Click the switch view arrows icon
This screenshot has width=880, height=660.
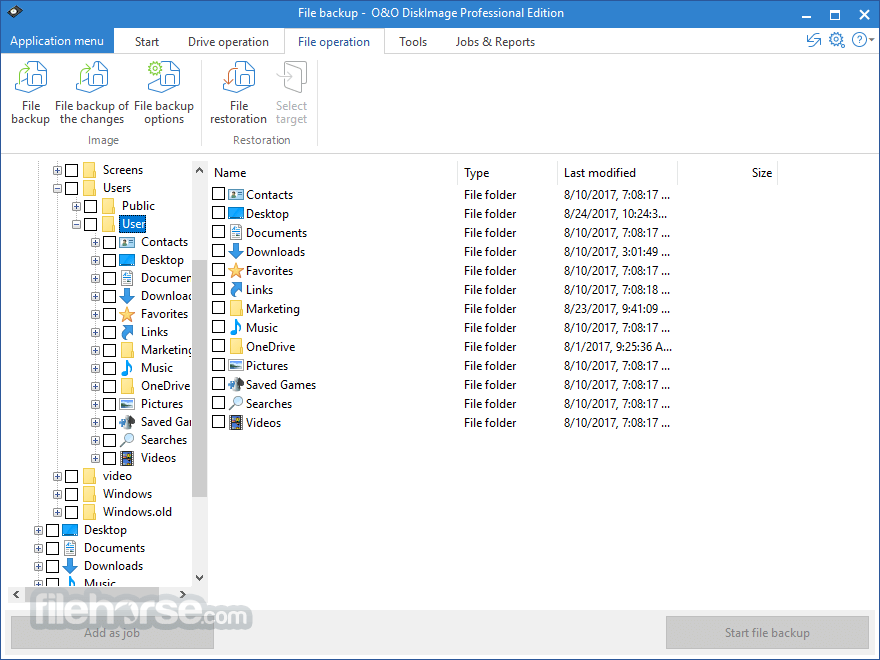click(x=814, y=40)
